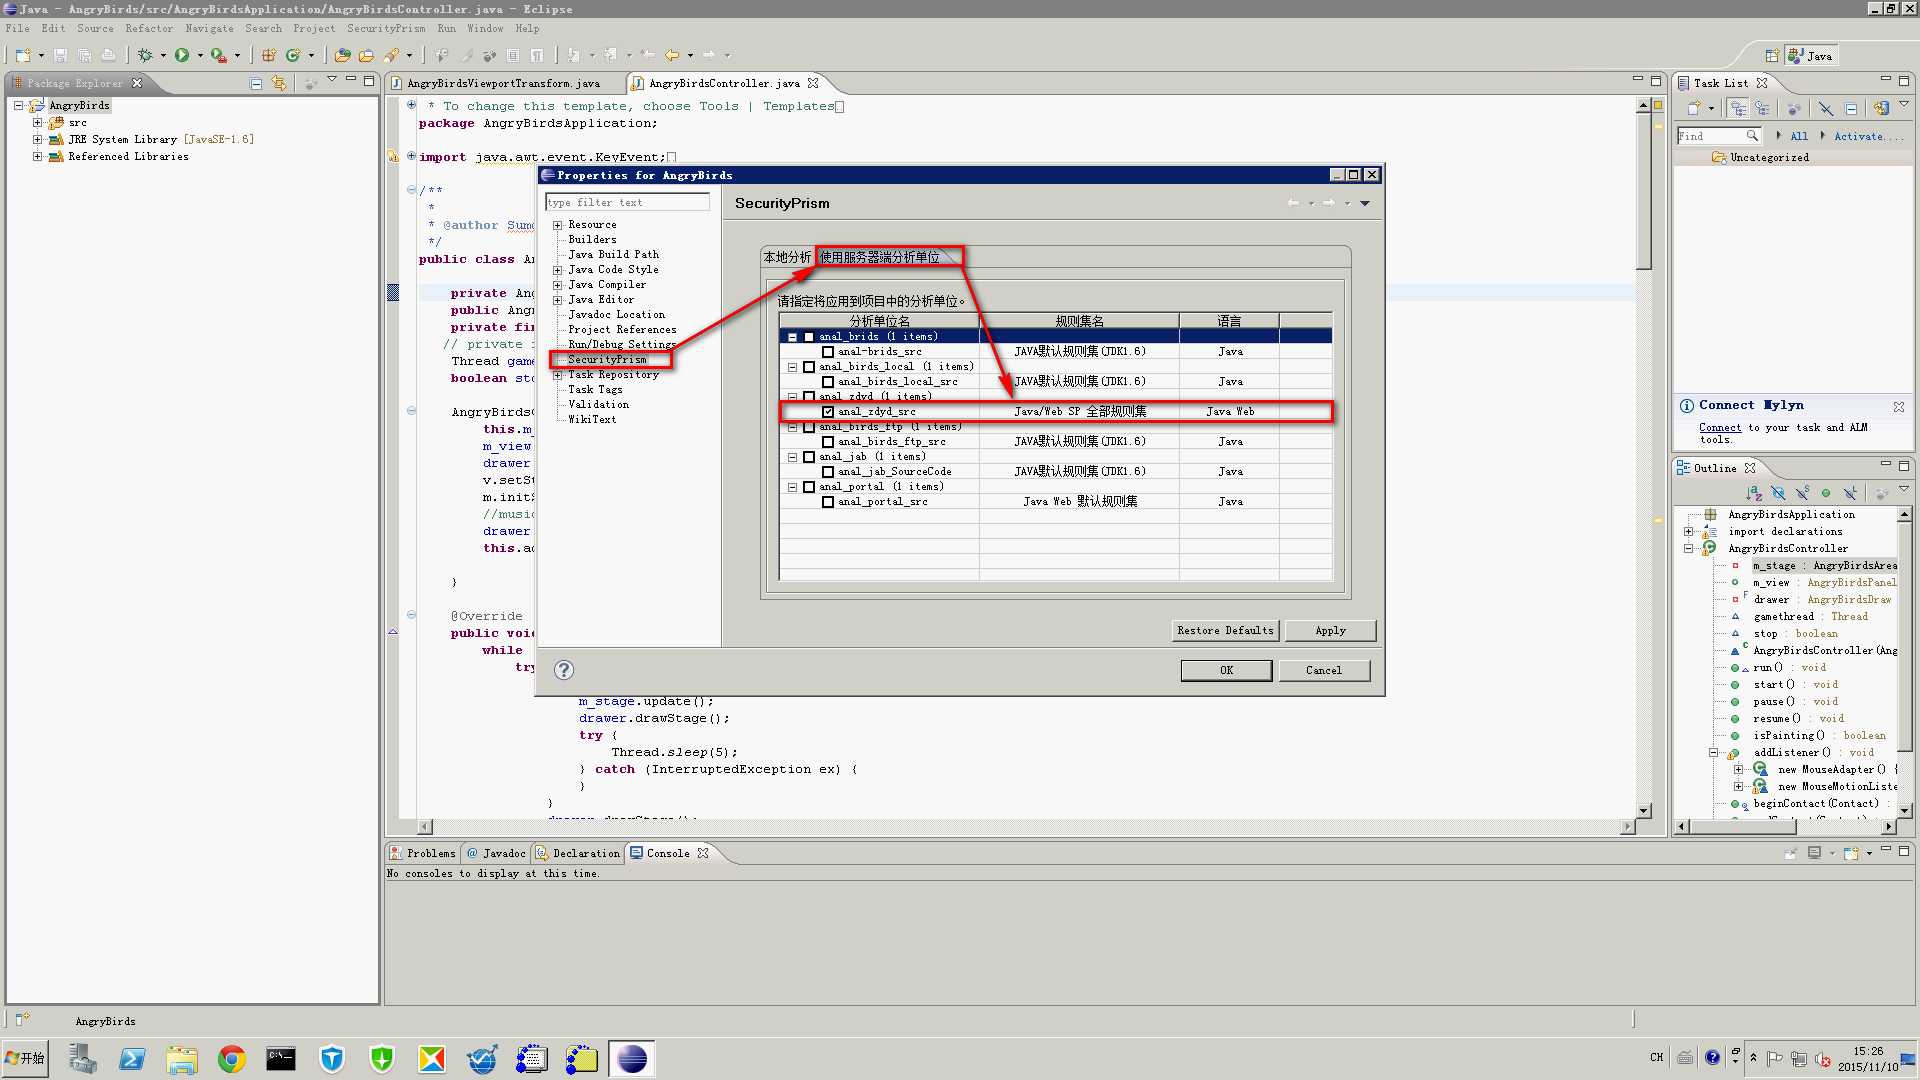Viewport: 1920px width, 1080px height.
Task: Close the Connect Mylyn notification
Action: (1898, 406)
